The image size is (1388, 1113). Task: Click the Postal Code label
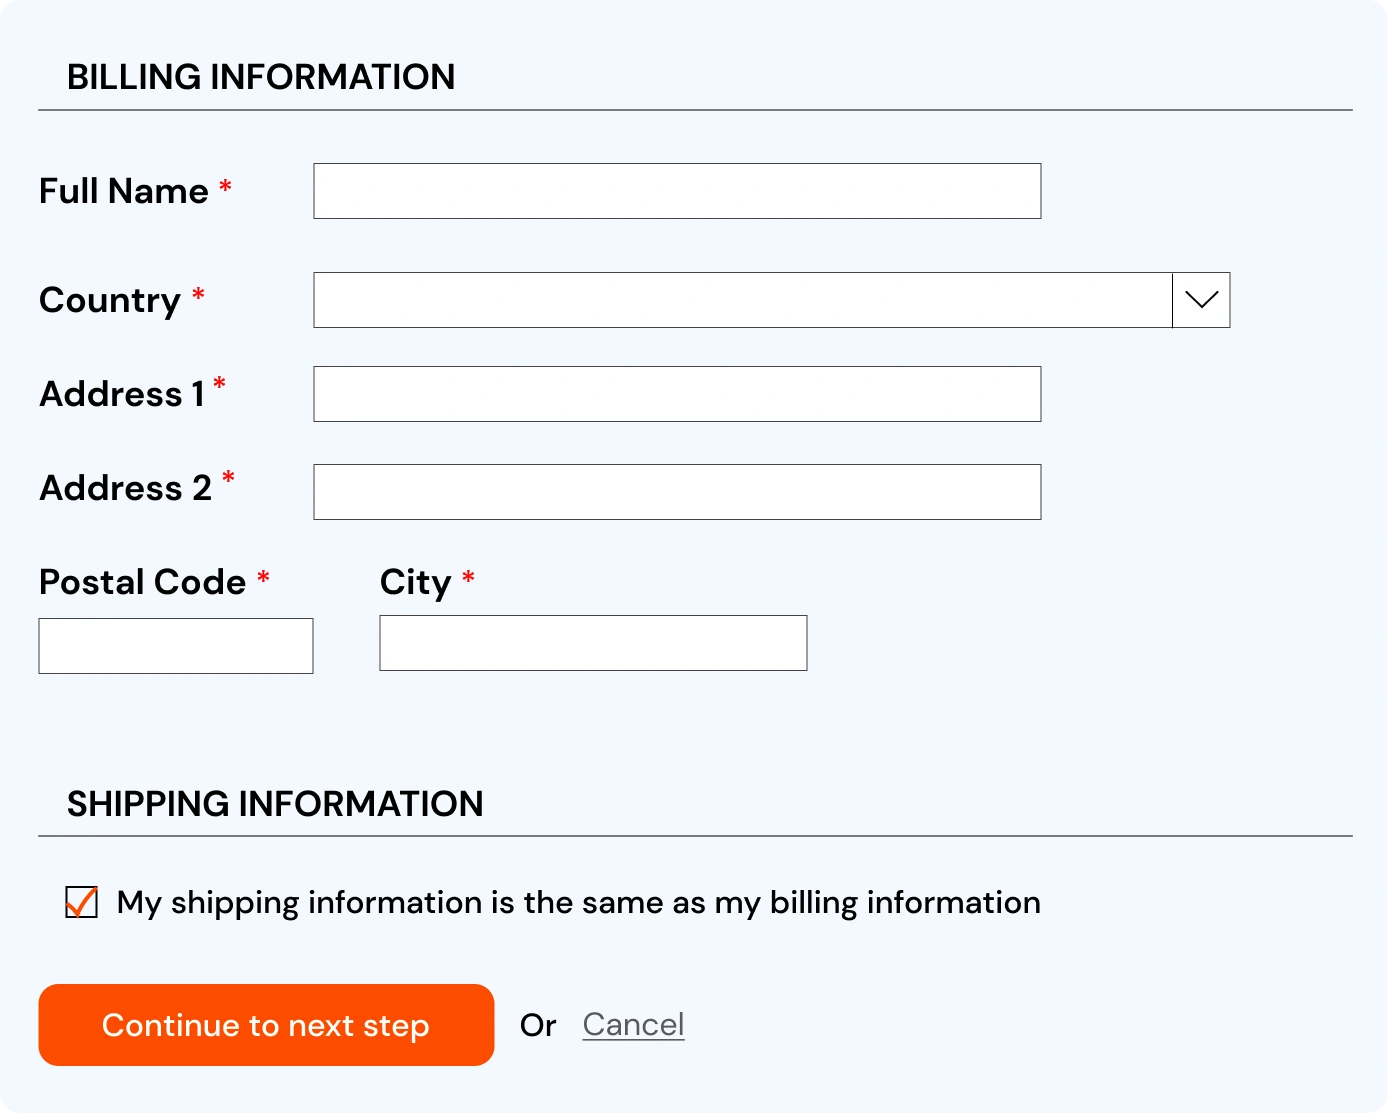coord(143,582)
